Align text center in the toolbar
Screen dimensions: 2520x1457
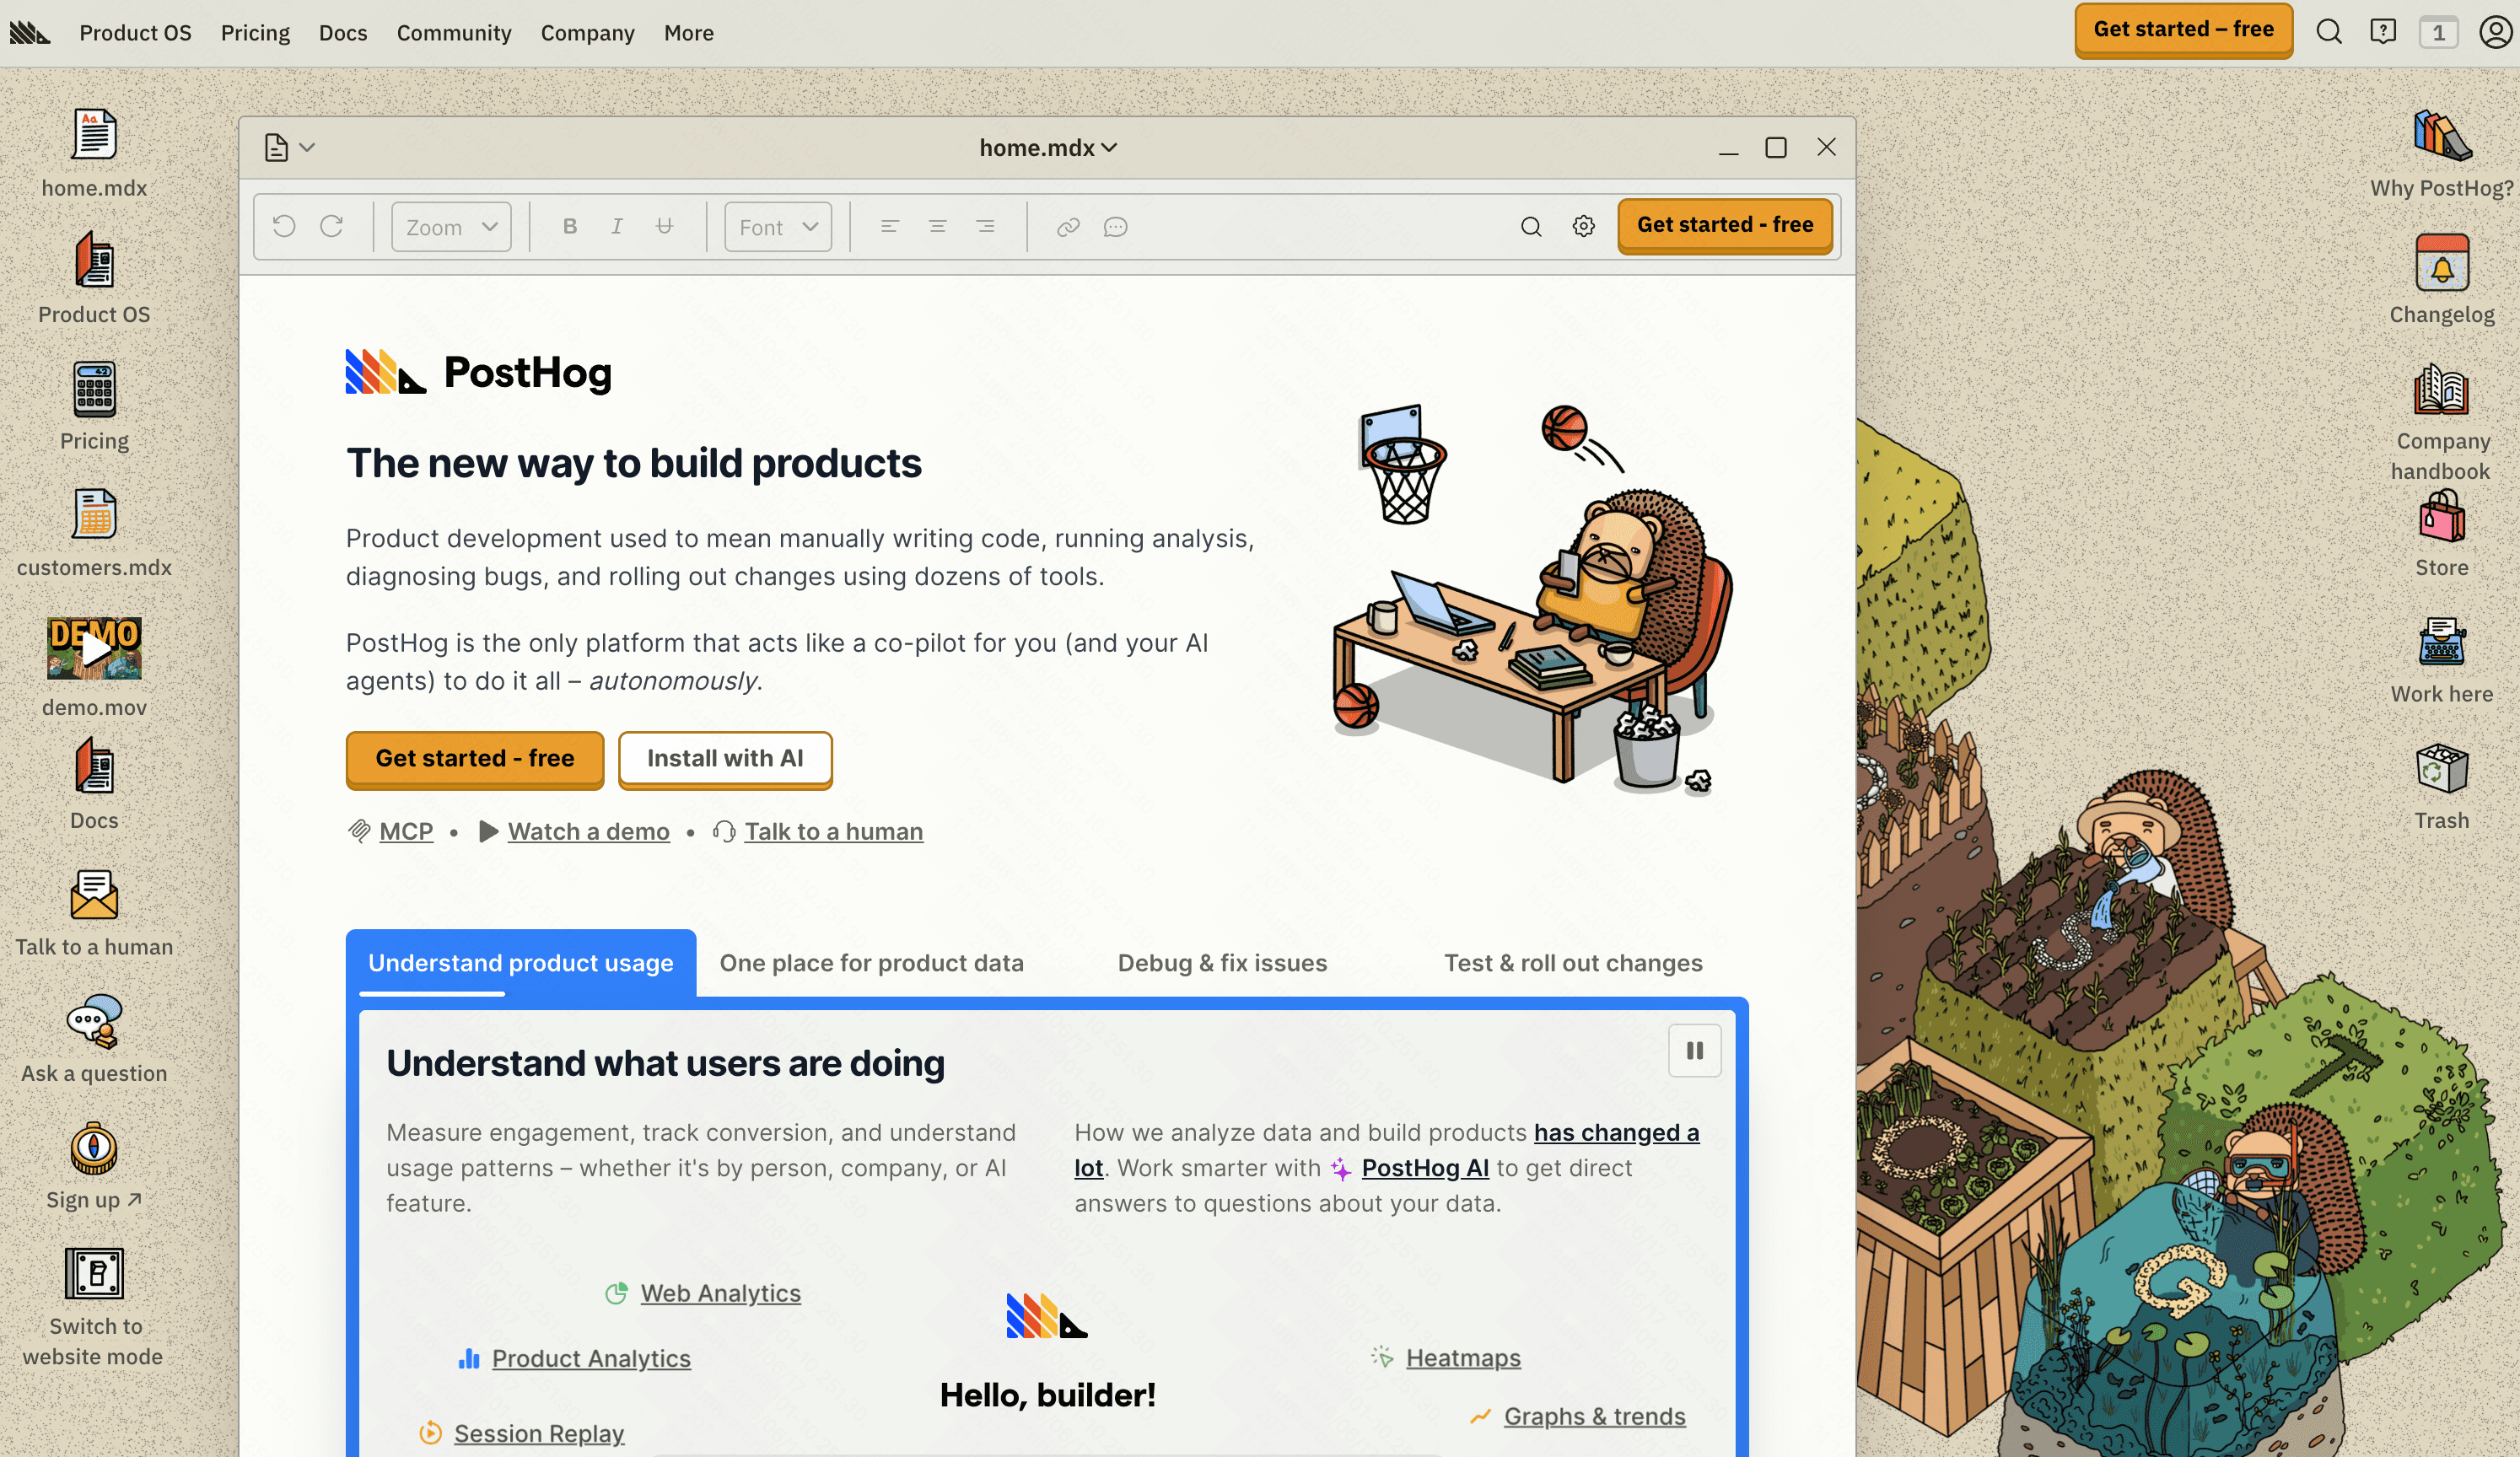937,227
